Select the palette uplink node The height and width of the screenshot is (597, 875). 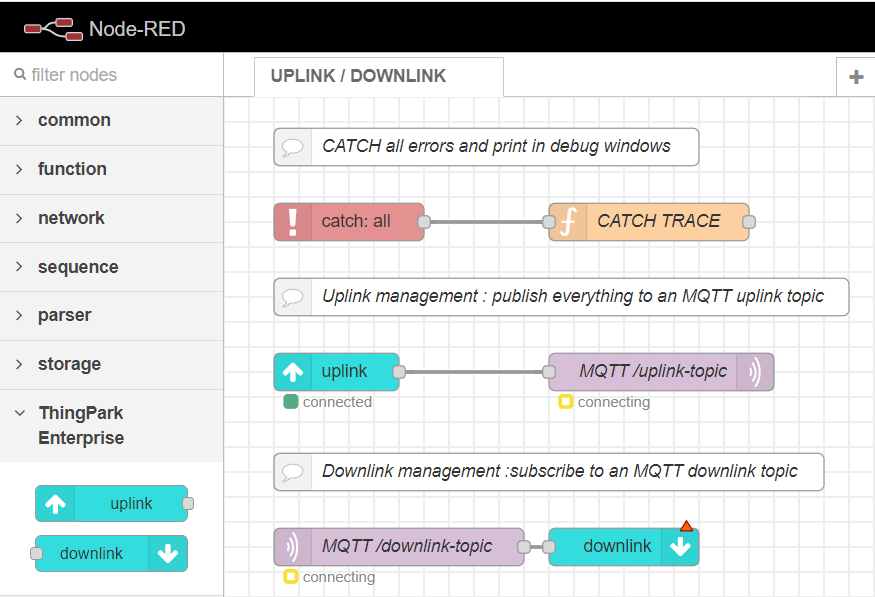pyautogui.click(x=111, y=504)
